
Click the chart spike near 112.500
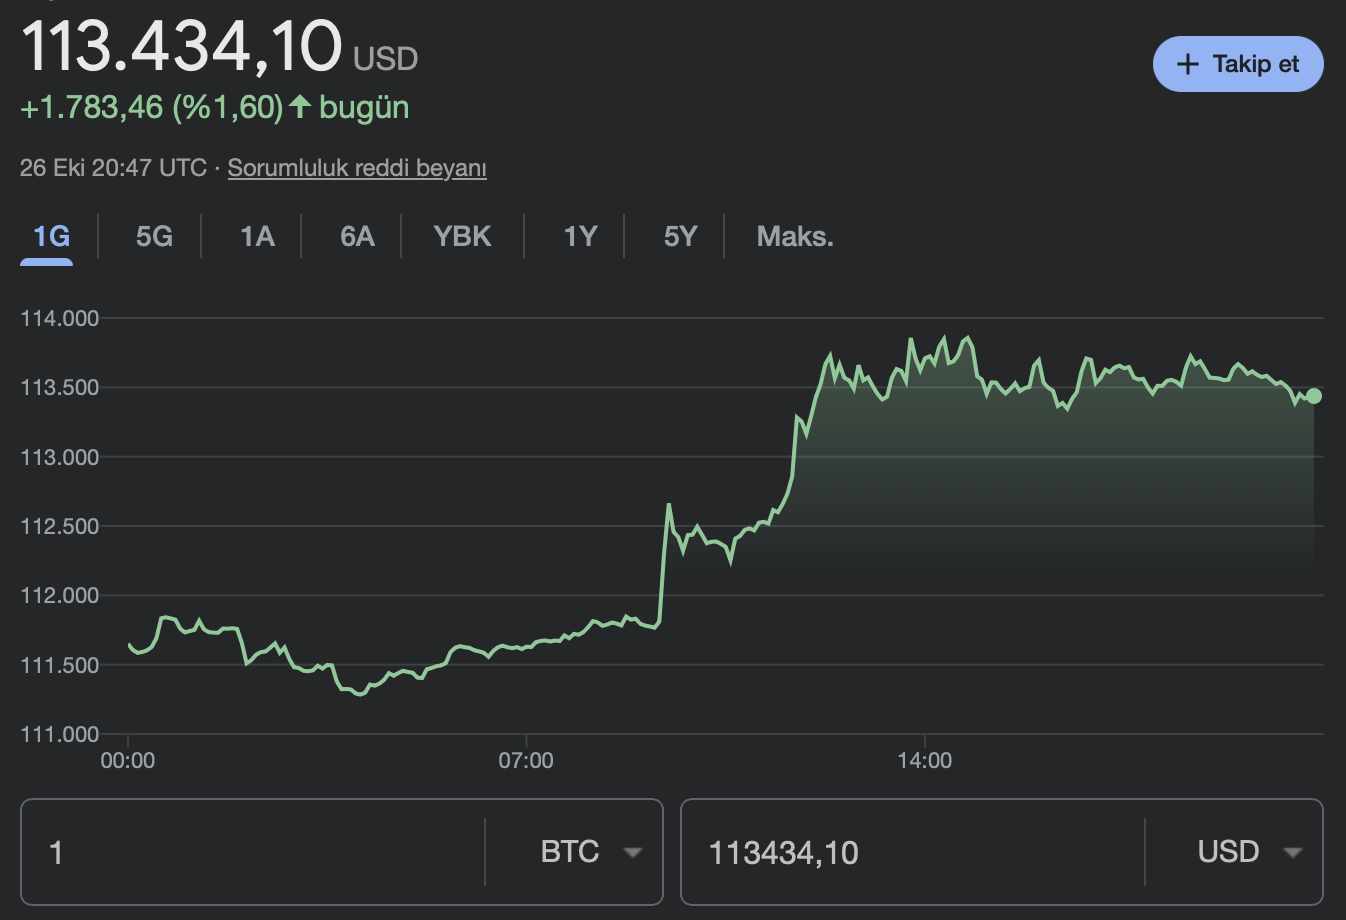668,506
